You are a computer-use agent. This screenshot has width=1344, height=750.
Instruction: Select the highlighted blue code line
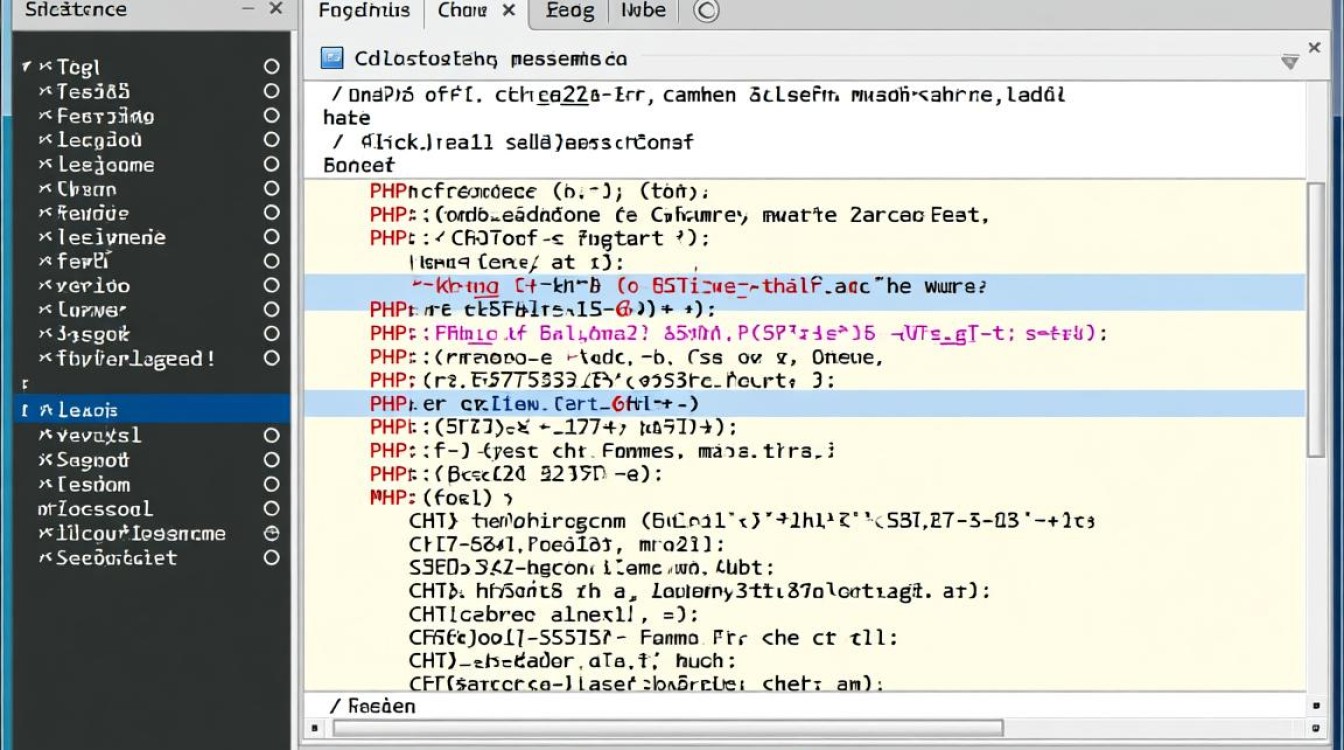(x=700, y=287)
